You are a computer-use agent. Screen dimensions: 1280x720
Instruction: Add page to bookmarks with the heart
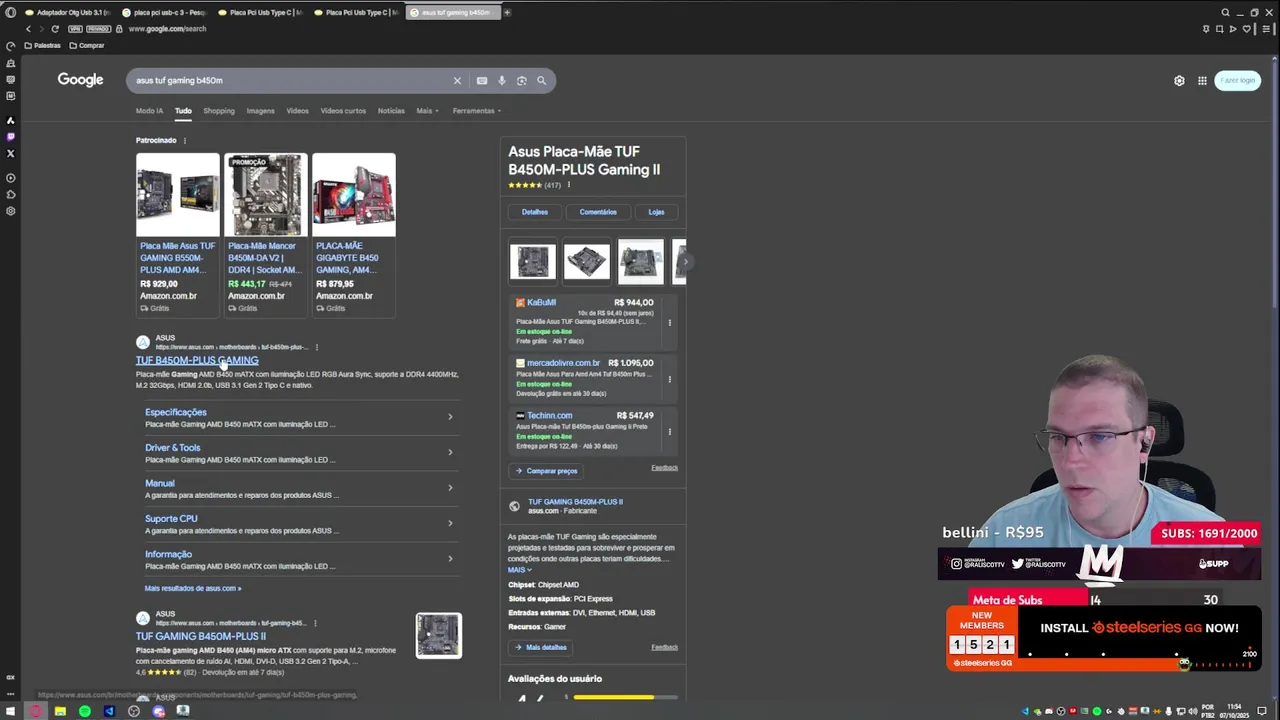(1247, 29)
